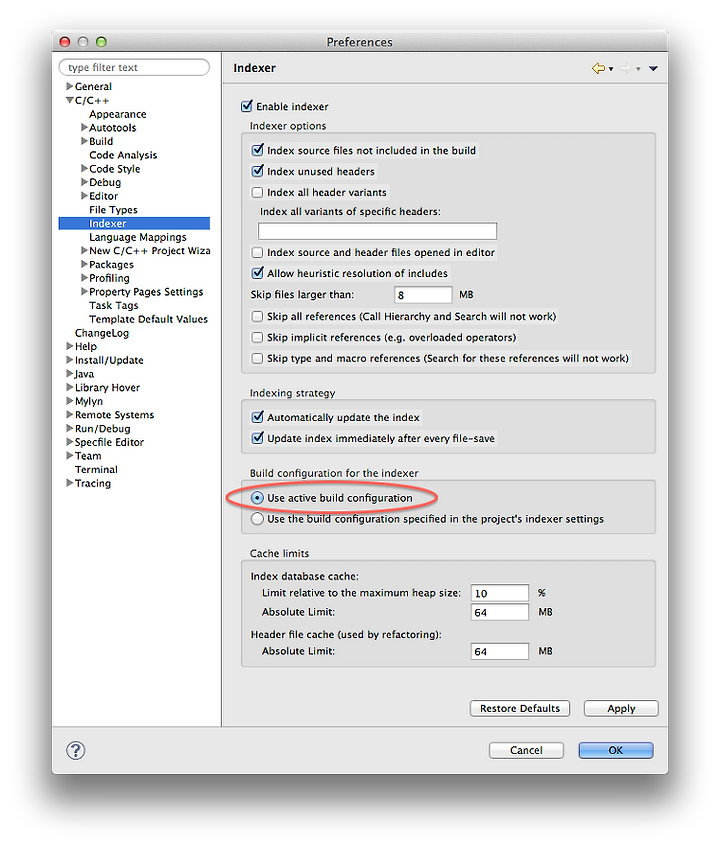
Task: Click the Cancel button
Action: coord(526,750)
